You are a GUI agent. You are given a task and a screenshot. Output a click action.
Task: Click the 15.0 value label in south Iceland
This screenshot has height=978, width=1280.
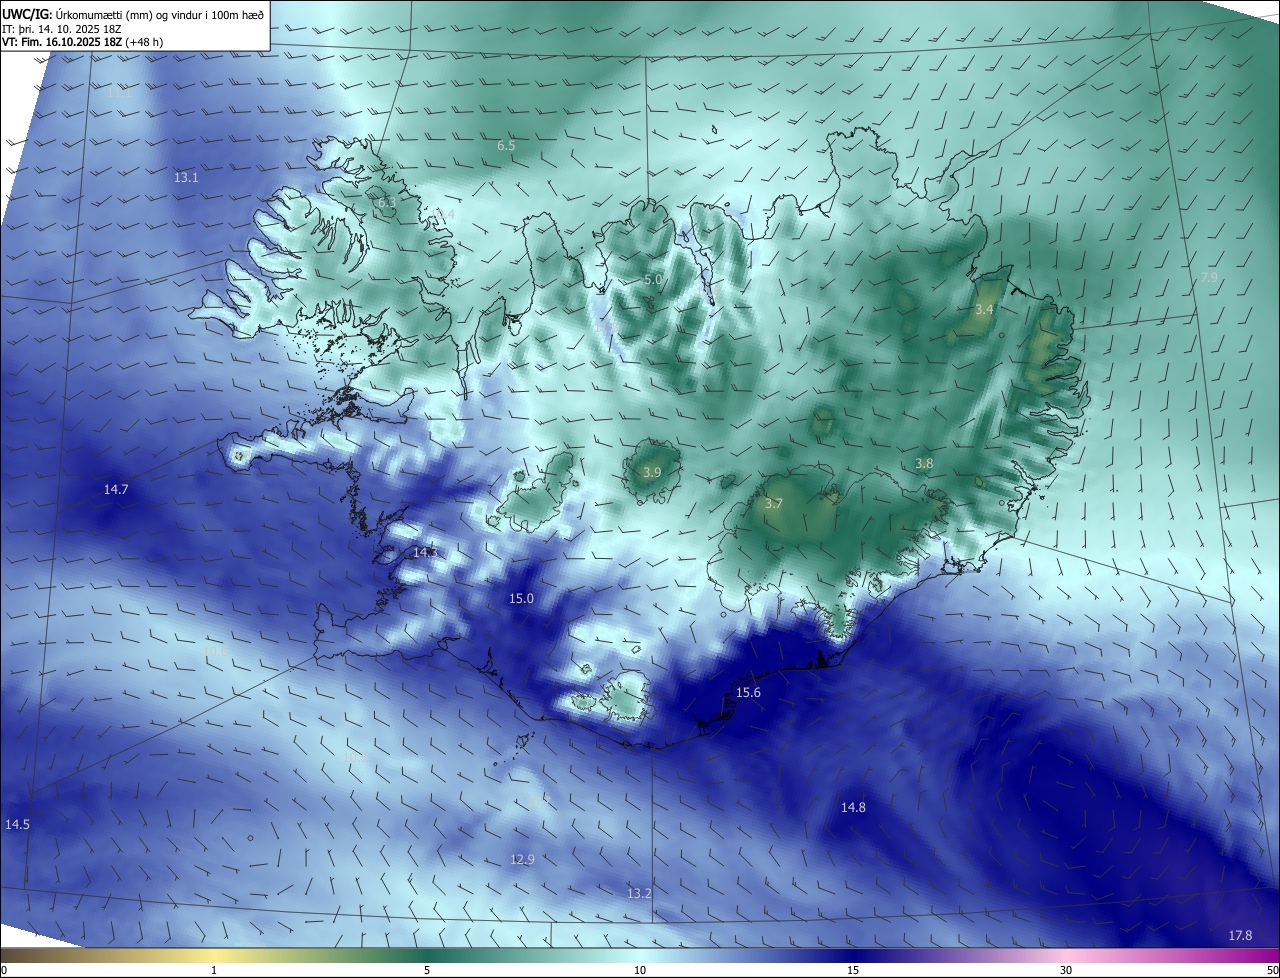point(522,598)
